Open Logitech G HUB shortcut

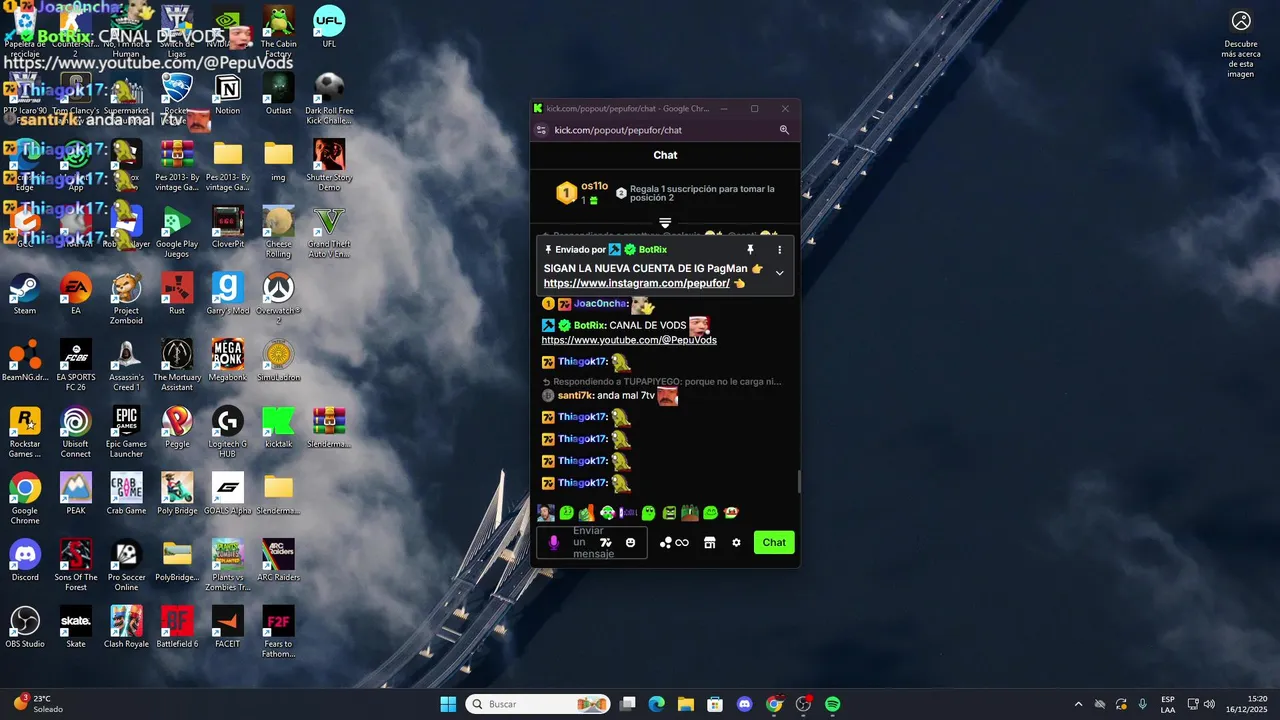(228, 432)
